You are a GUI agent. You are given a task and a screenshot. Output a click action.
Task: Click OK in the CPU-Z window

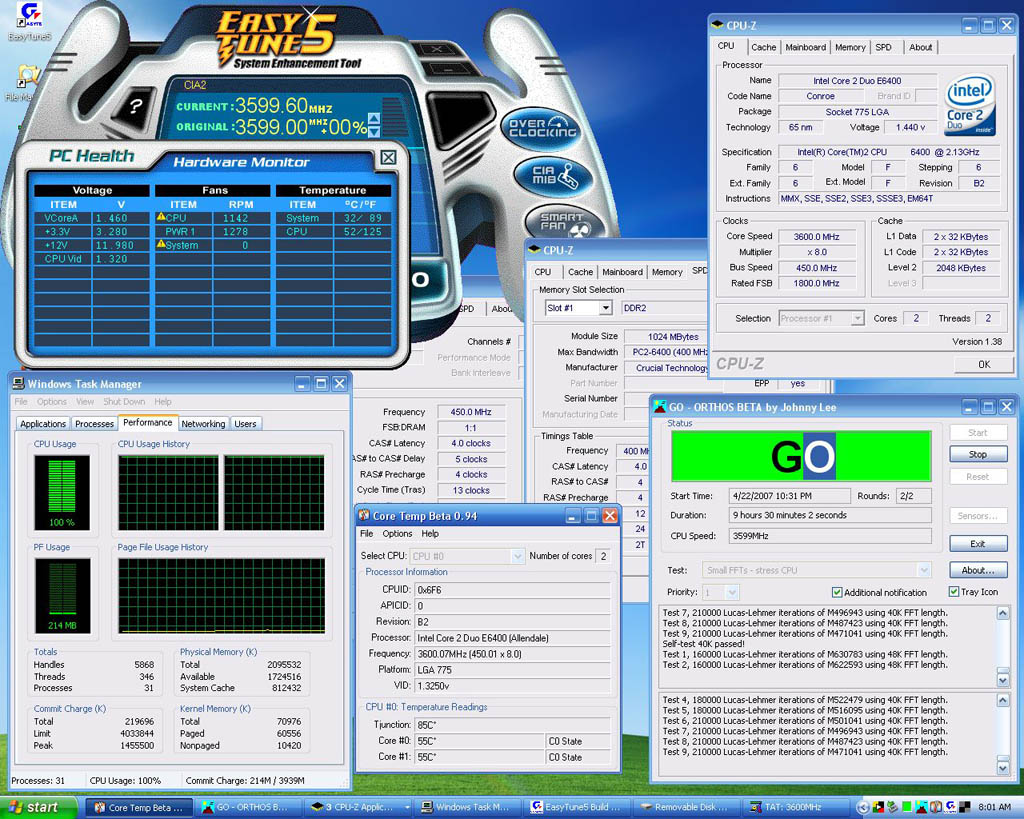983,364
